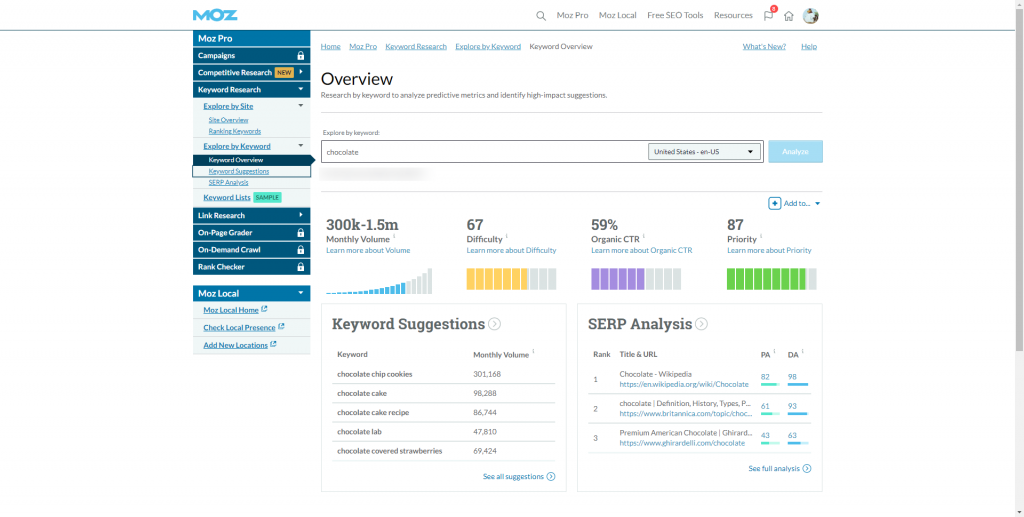Image resolution: width=1024 pixels, height=517 pixels.
Task: Click Learn more about Volume
Action: click(x=368, y=250)
